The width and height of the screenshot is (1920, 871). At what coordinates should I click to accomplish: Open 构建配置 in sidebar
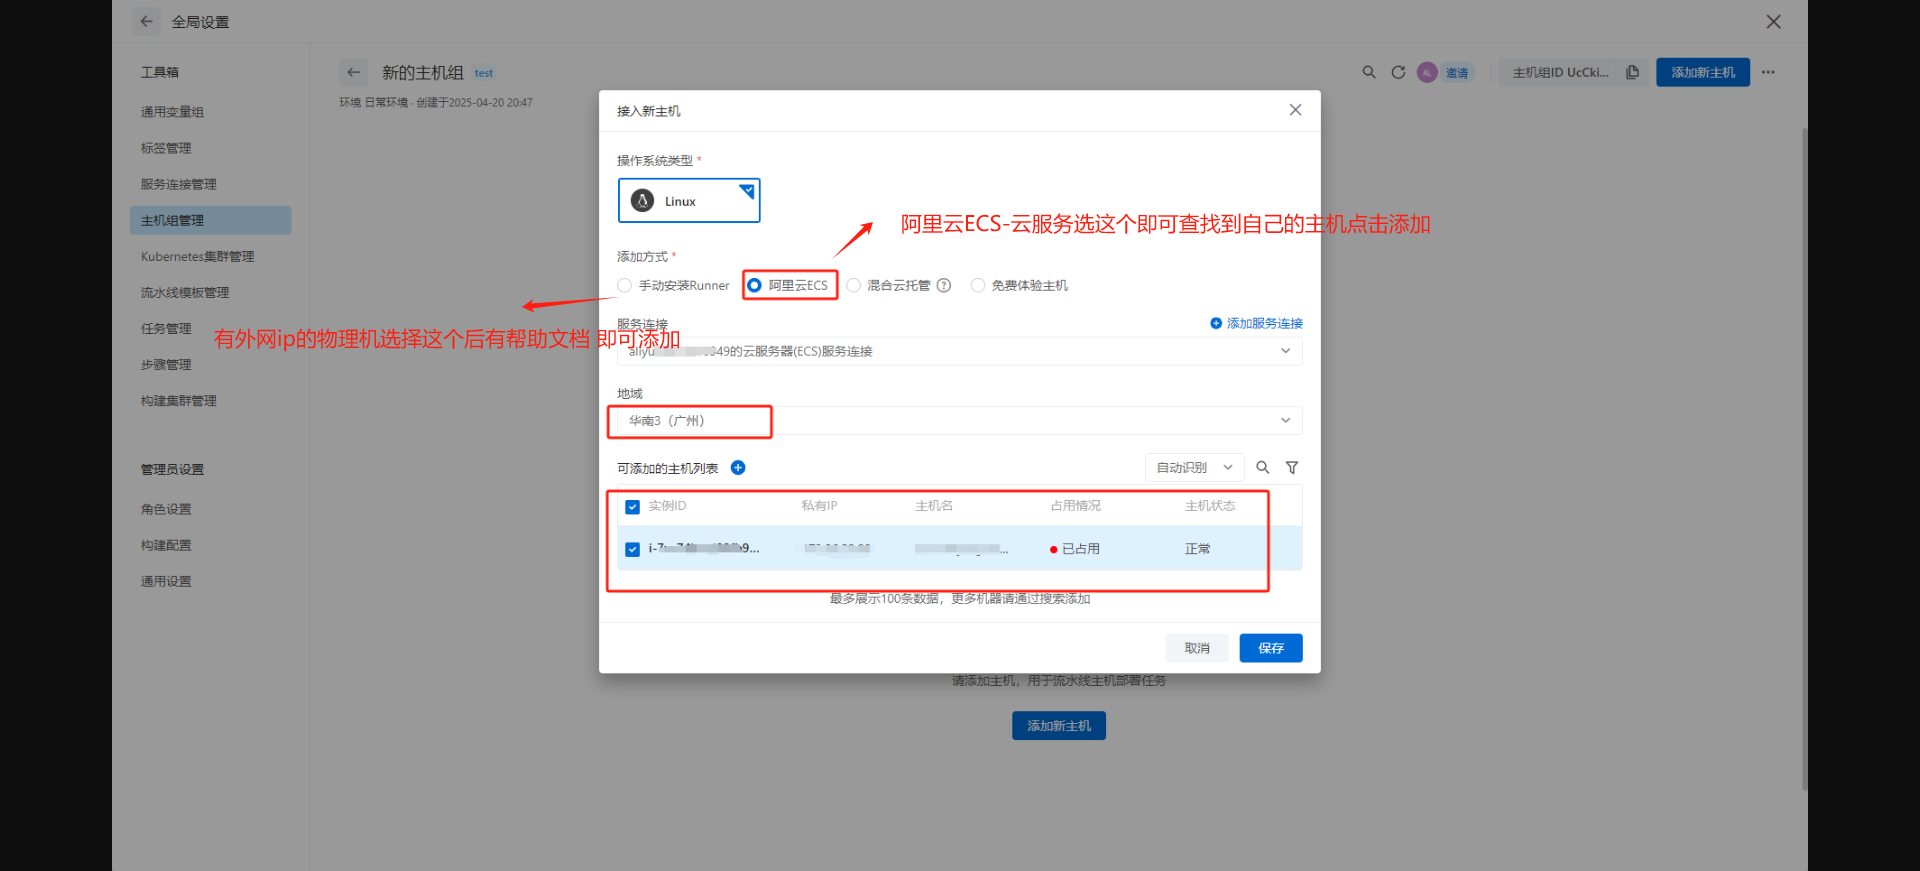point(166,545)
